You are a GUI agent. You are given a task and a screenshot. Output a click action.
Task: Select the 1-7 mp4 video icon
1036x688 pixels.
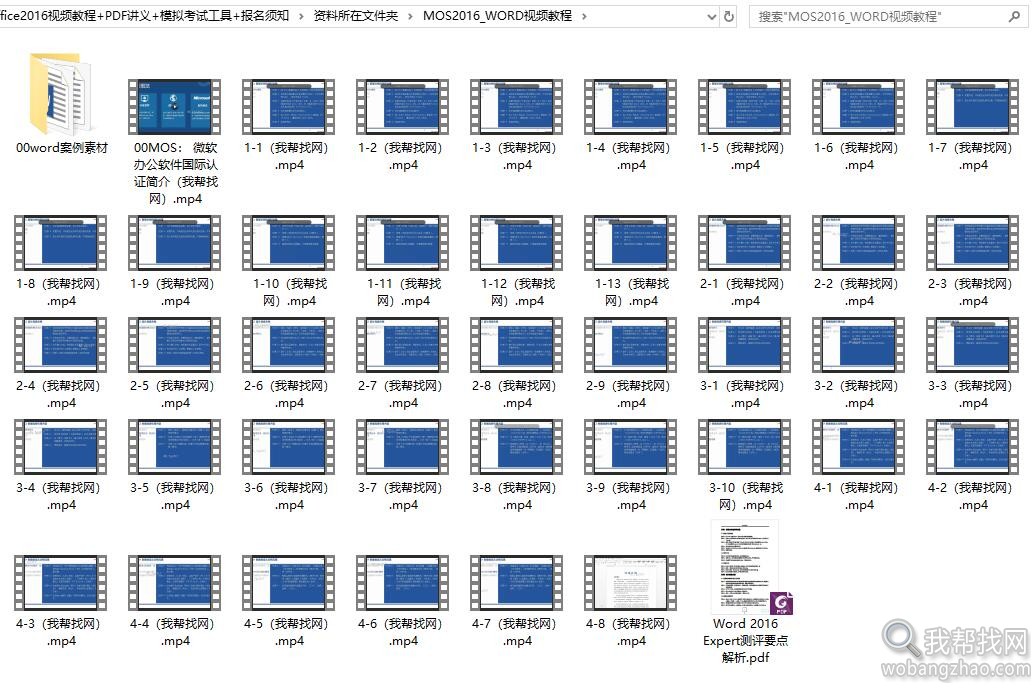pos(973,107)
